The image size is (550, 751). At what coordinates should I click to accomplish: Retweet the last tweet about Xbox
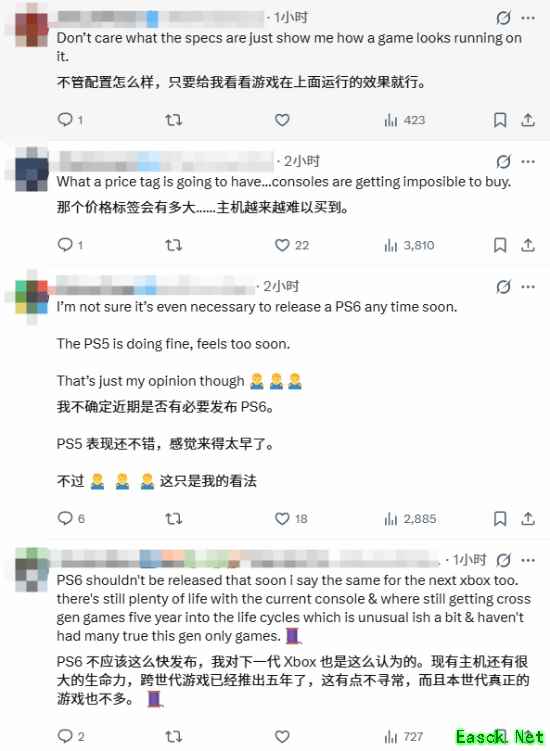click(173, 736)
